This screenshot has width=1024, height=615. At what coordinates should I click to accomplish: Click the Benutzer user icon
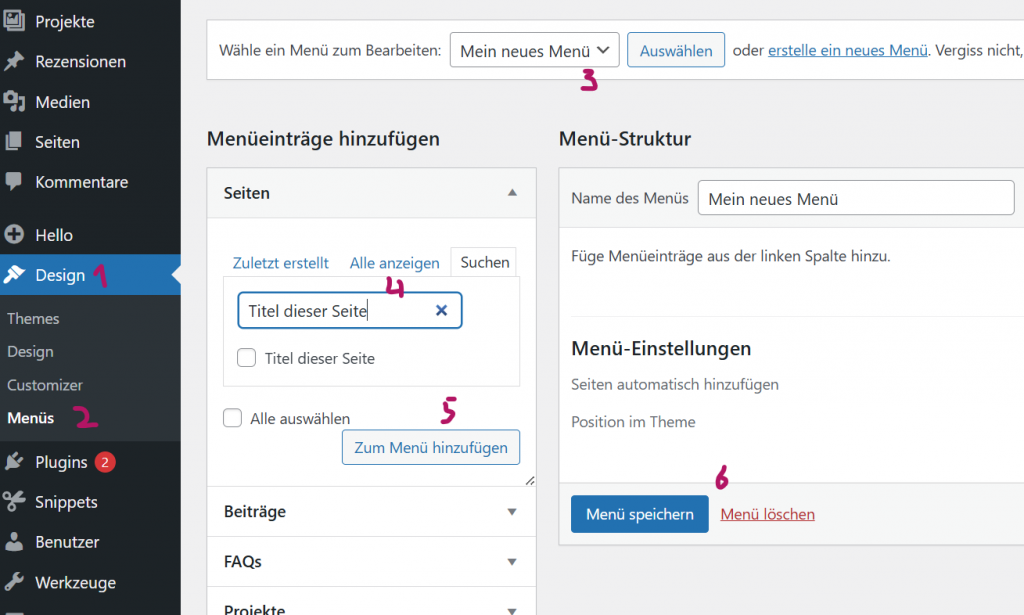coord(14,542)
